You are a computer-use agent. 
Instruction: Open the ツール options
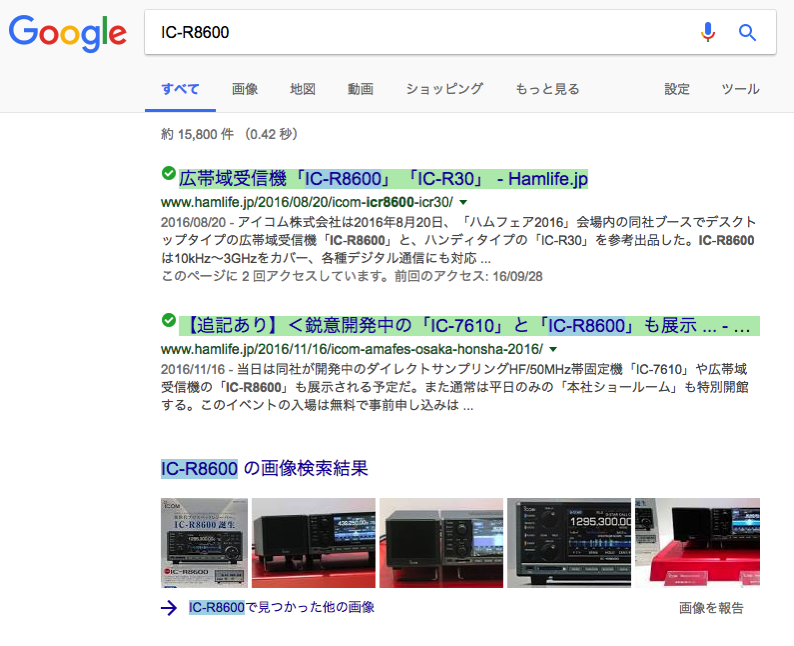point(740,89)
